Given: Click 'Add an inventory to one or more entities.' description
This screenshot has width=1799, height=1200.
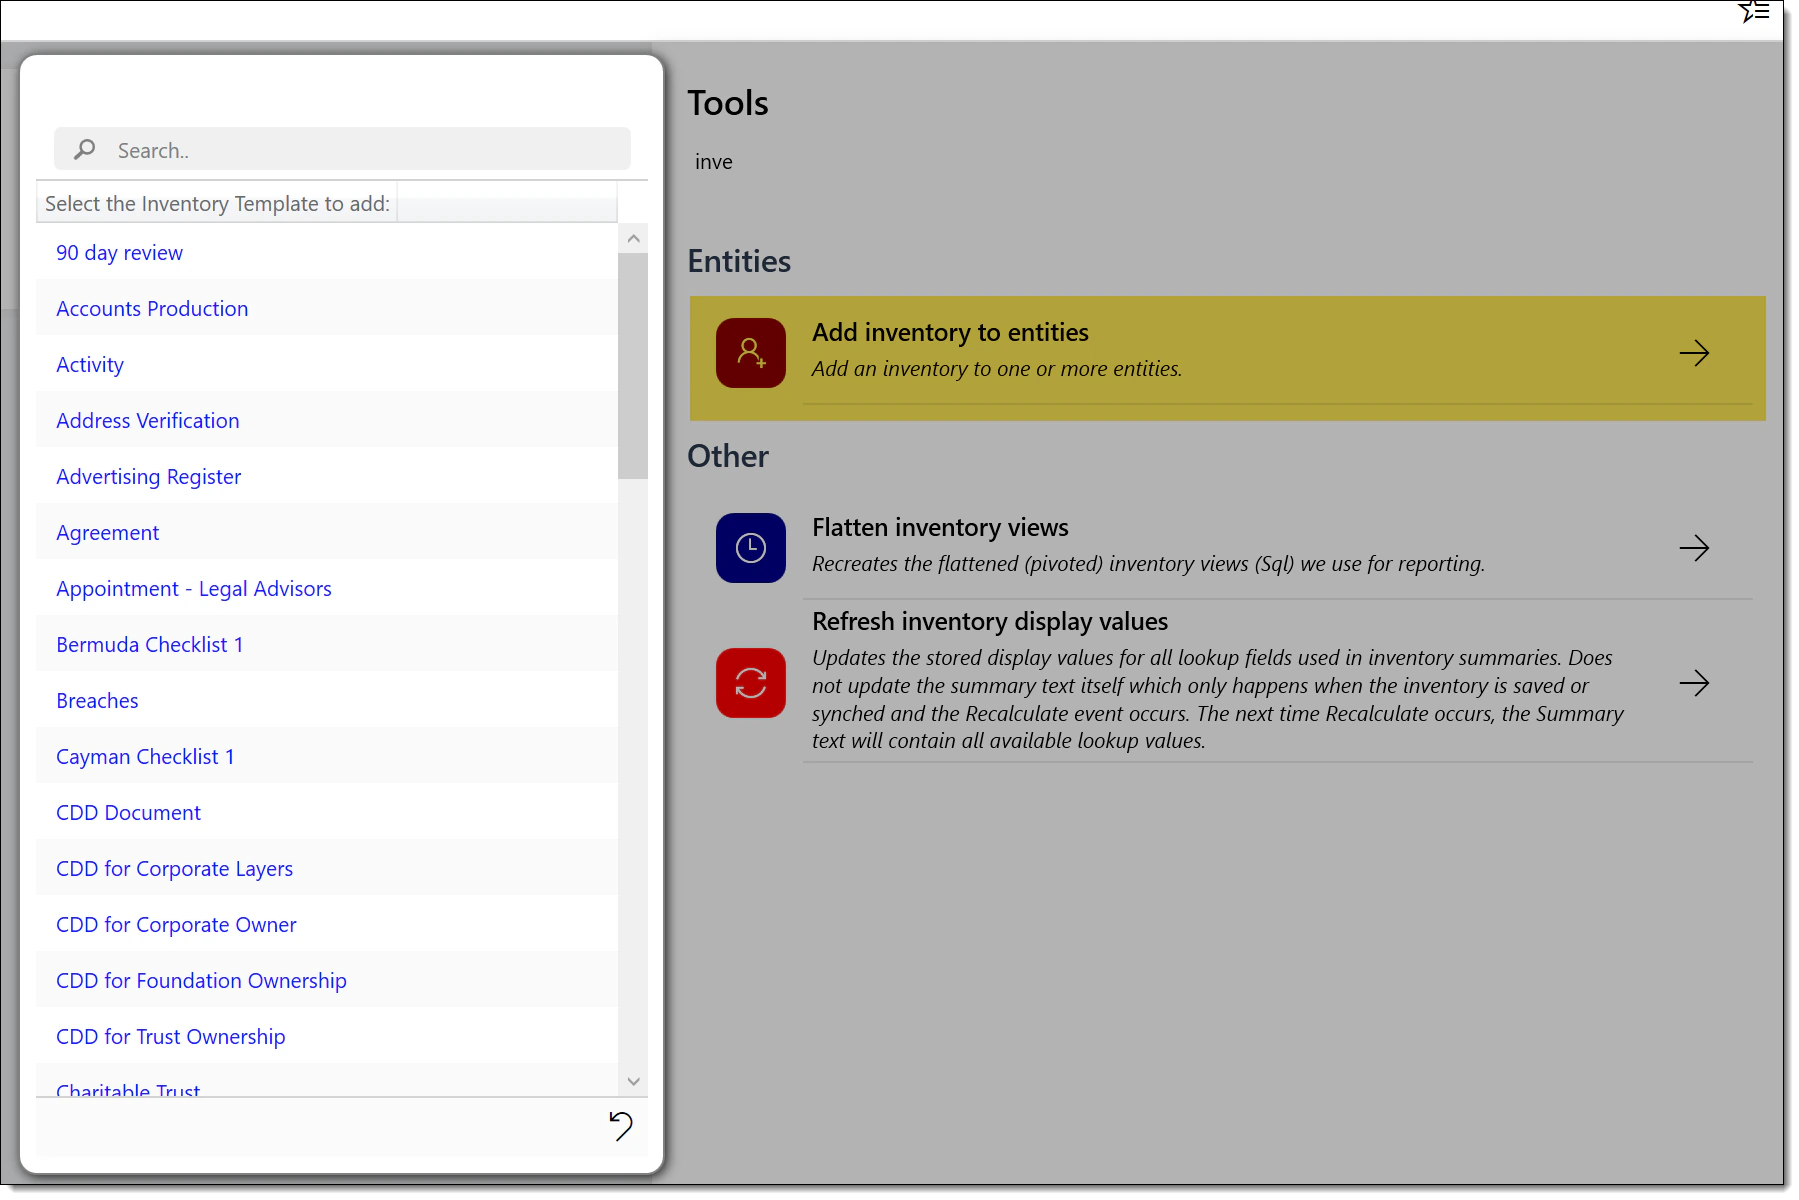Looking at the screenshot, I should tap(997, 369).
